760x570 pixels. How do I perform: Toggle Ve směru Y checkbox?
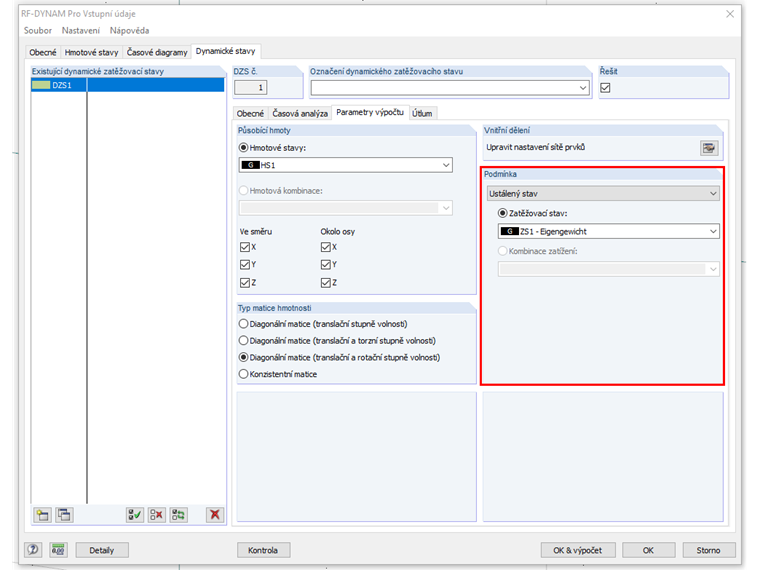(245, 265)
